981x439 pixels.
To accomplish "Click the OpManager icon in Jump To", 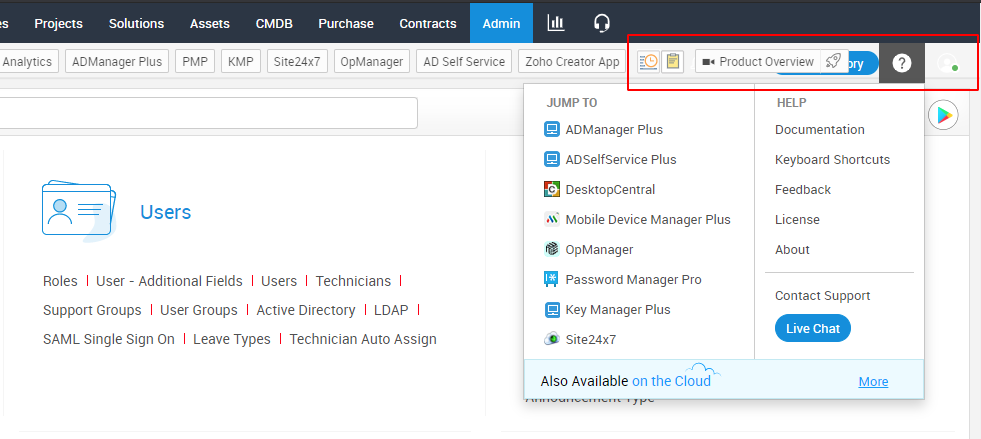I will pyautogui.click(x=552, y=250).
